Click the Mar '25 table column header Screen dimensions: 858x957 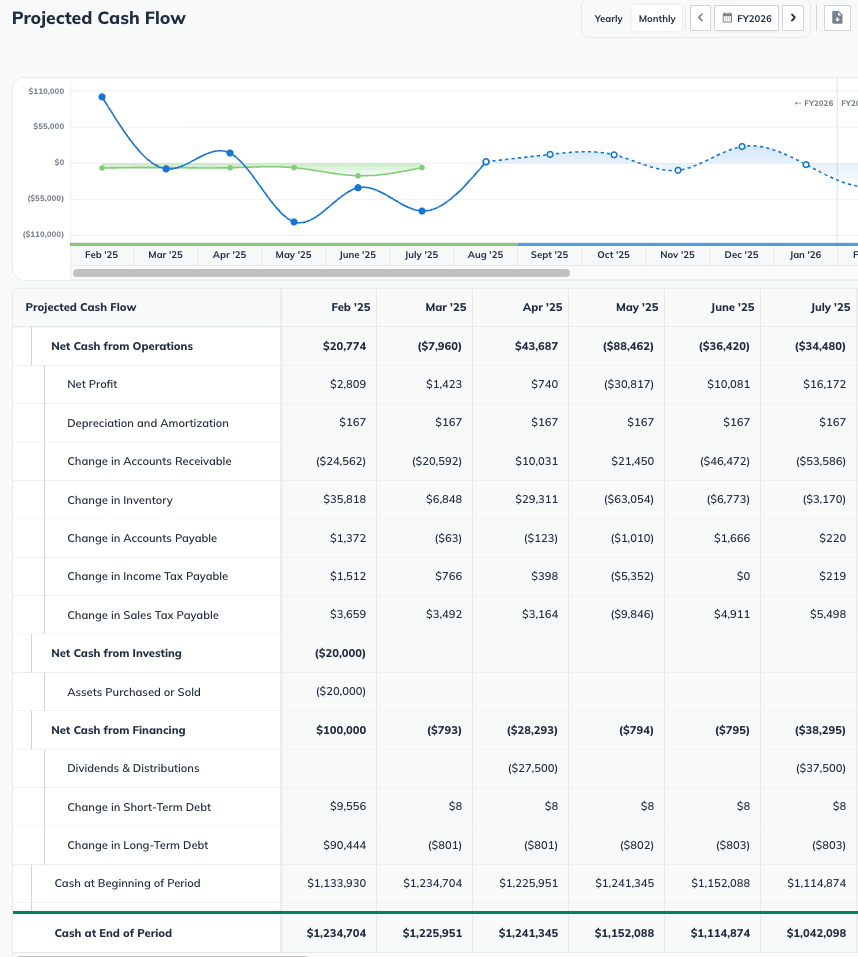click(x=445, y=307)
